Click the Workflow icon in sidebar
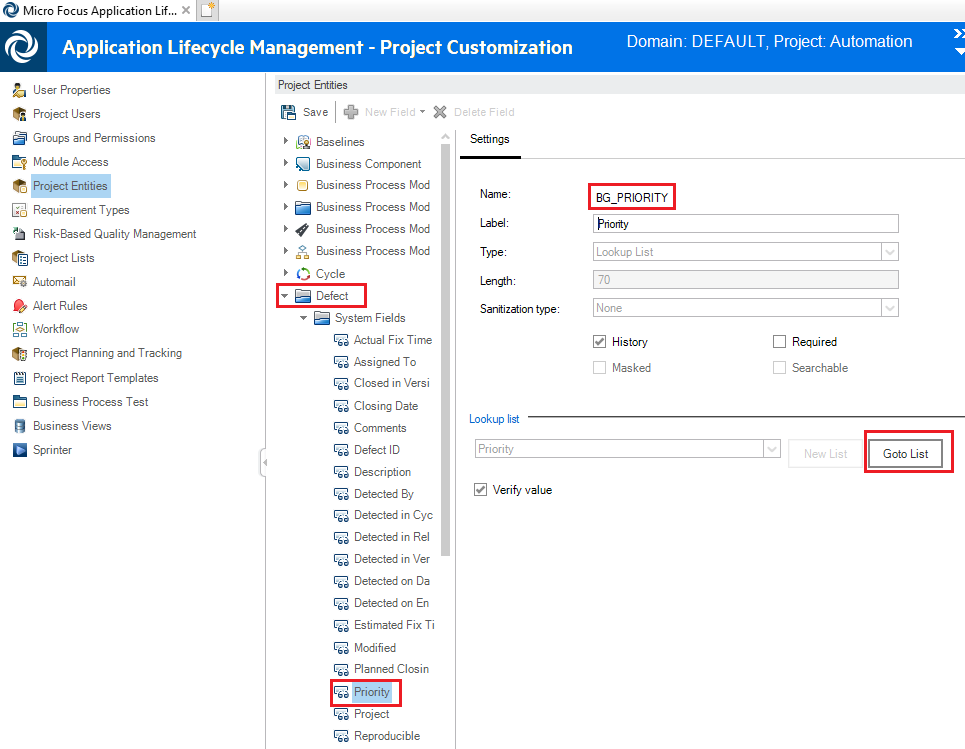The image size is (965, 749). point(19,329)
